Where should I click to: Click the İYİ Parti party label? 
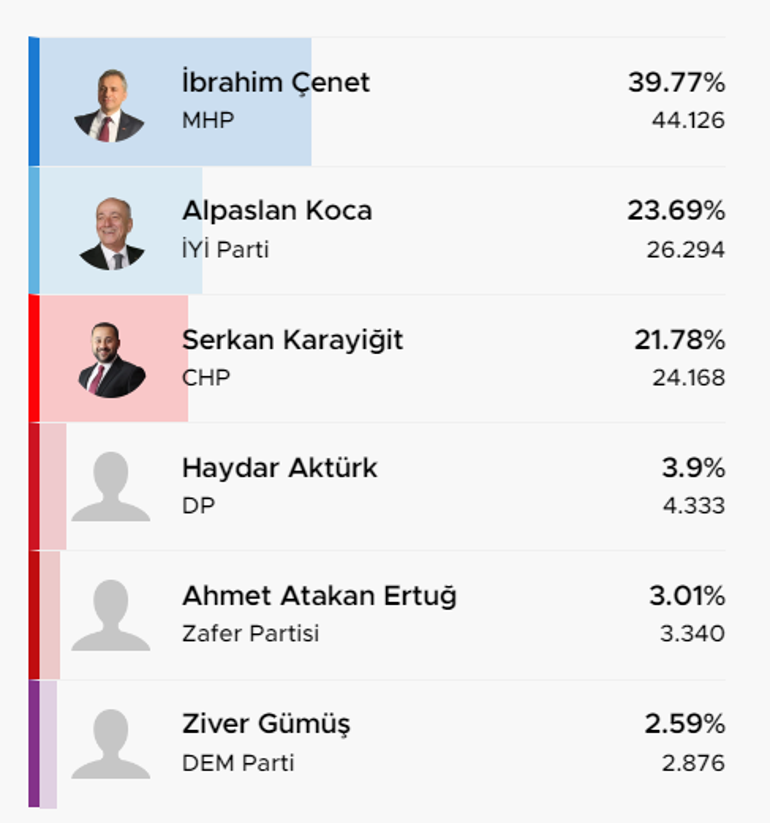[225, 249]
